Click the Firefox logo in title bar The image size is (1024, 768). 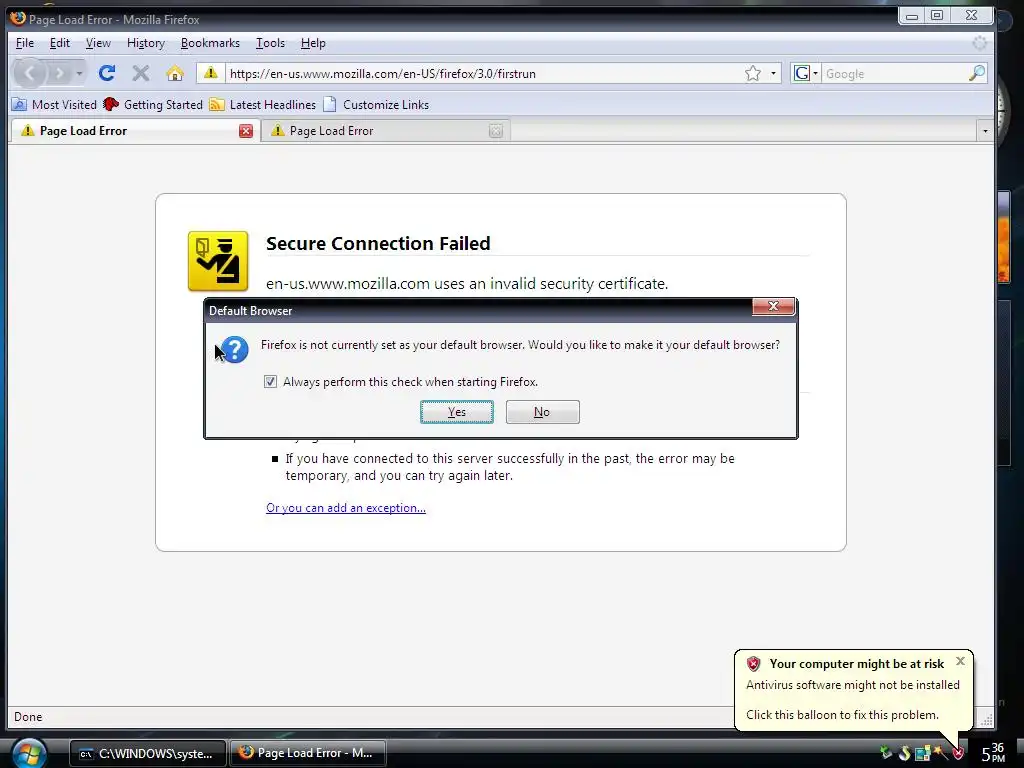[x=18, y=18]
